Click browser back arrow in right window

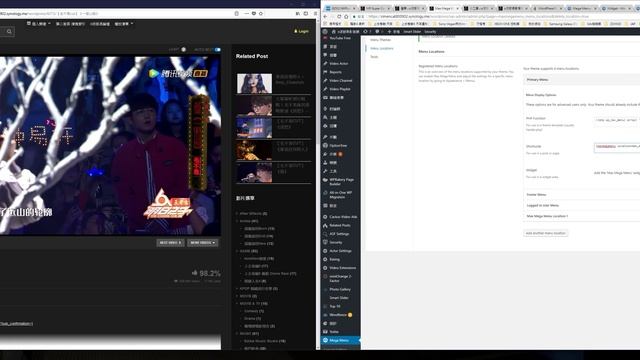[x=325, y=17]
